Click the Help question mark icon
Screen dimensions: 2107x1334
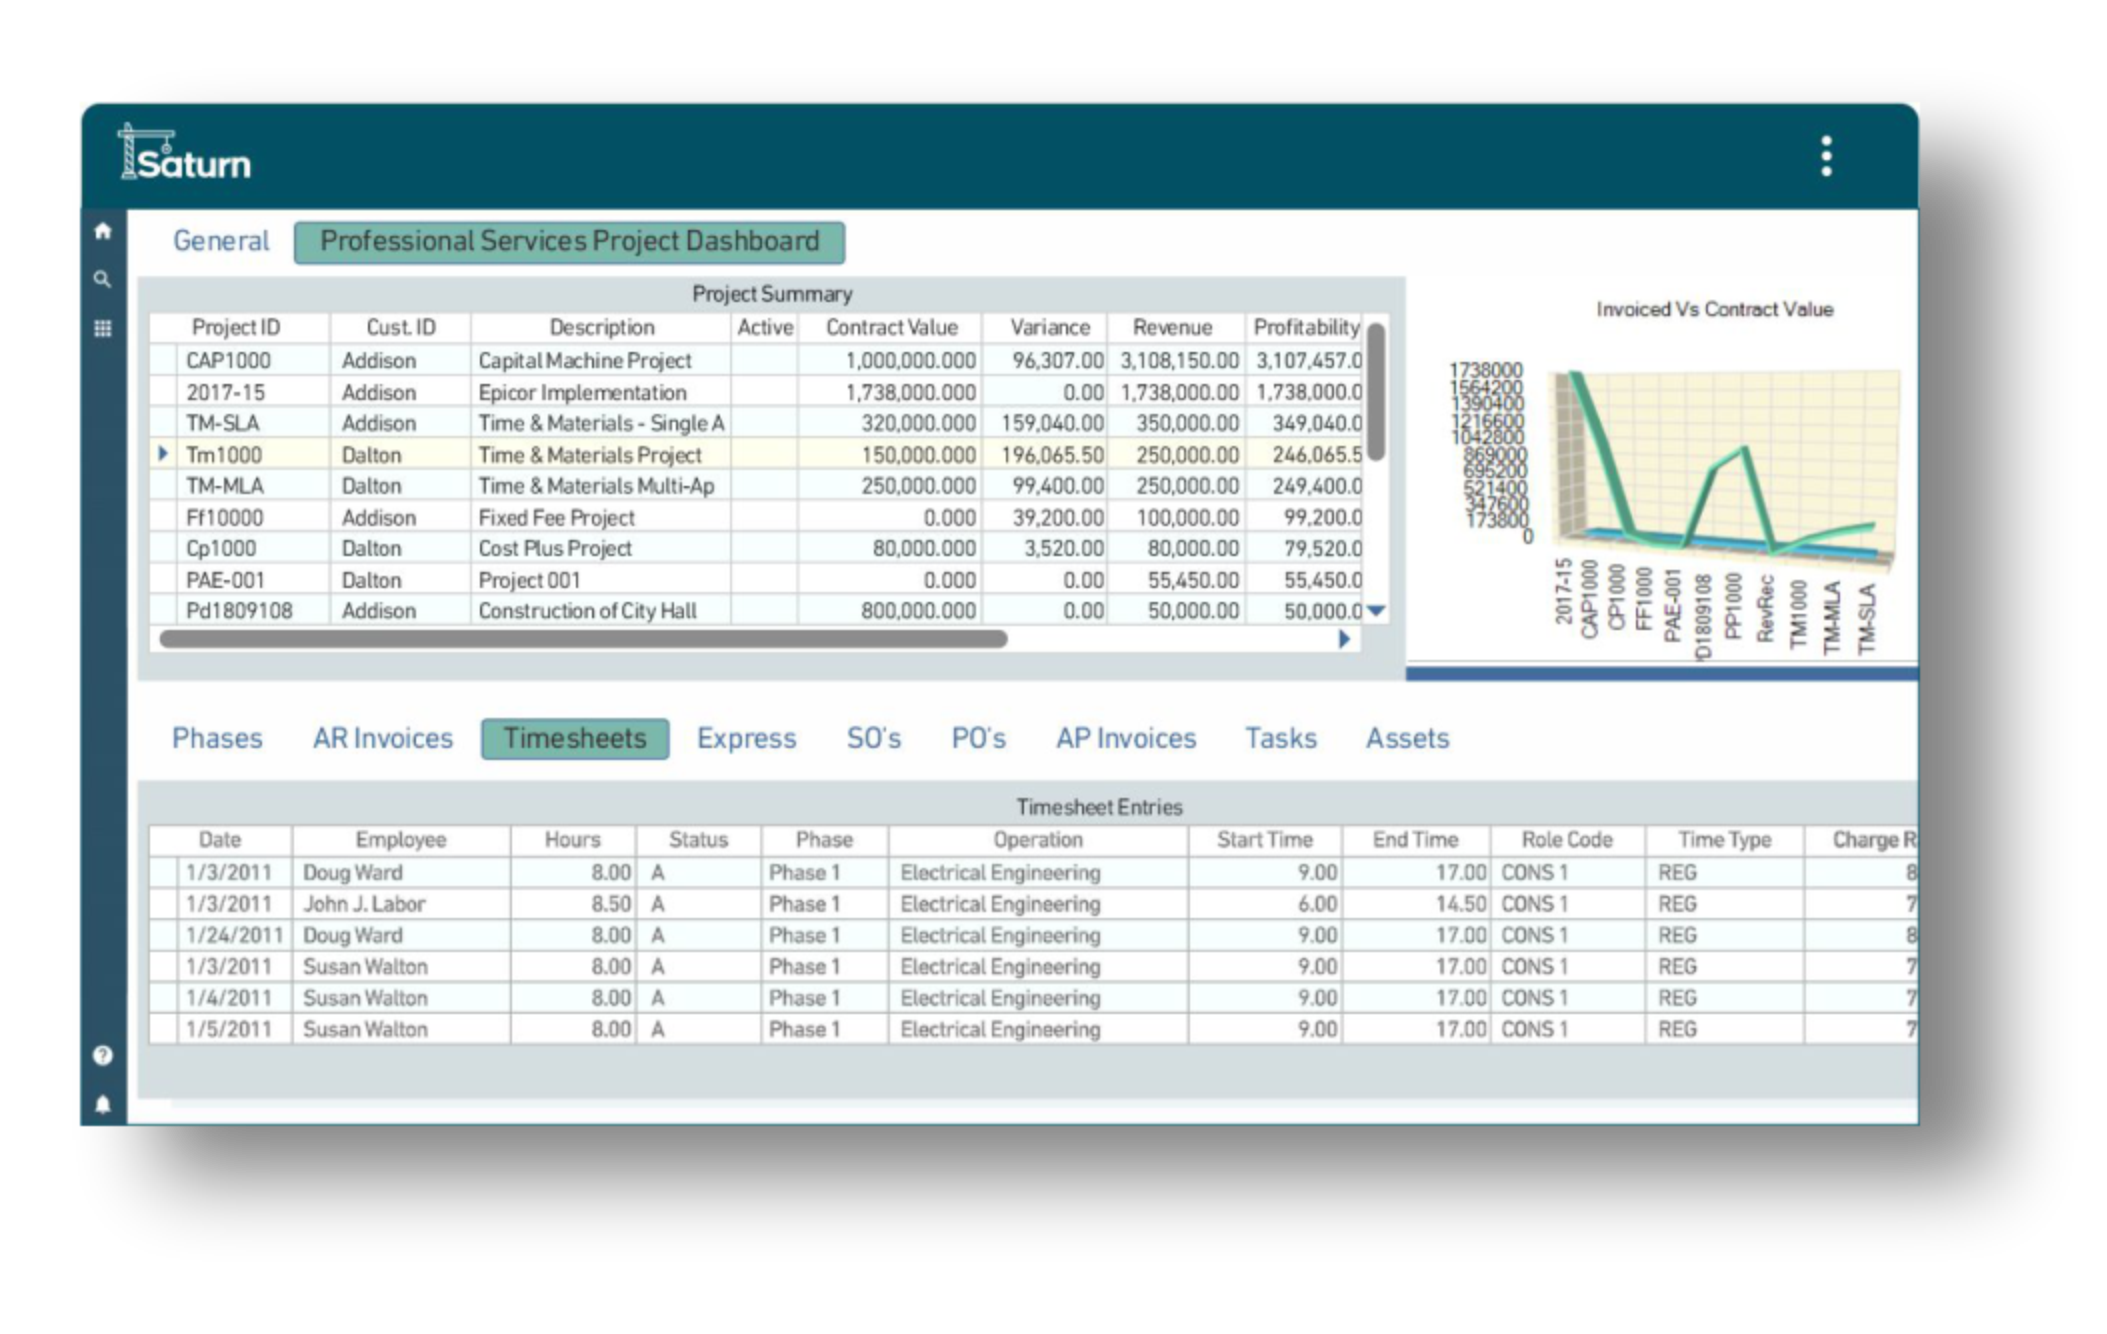click(101, 1055)
